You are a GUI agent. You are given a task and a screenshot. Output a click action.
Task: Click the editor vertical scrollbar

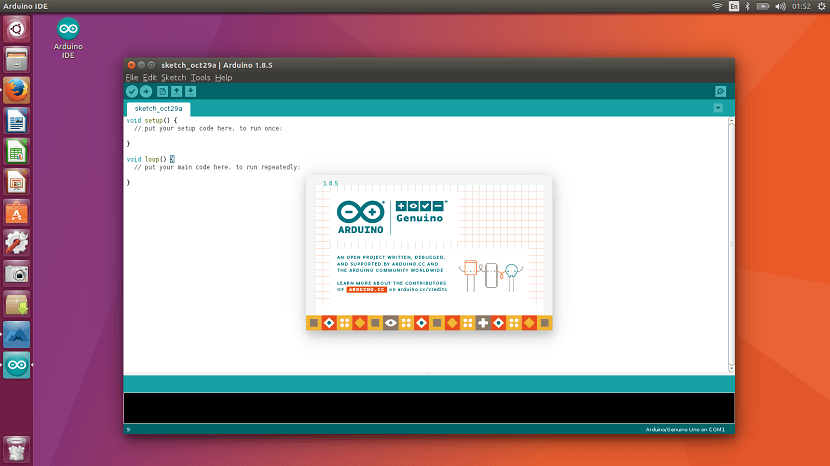pyautogui.click(x=731, y=240)
